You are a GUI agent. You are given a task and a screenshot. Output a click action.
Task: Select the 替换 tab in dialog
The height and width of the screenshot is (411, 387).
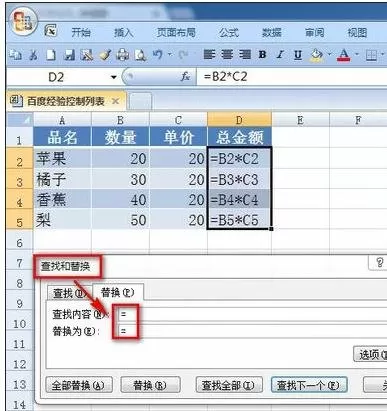click(x=118, y=292)
